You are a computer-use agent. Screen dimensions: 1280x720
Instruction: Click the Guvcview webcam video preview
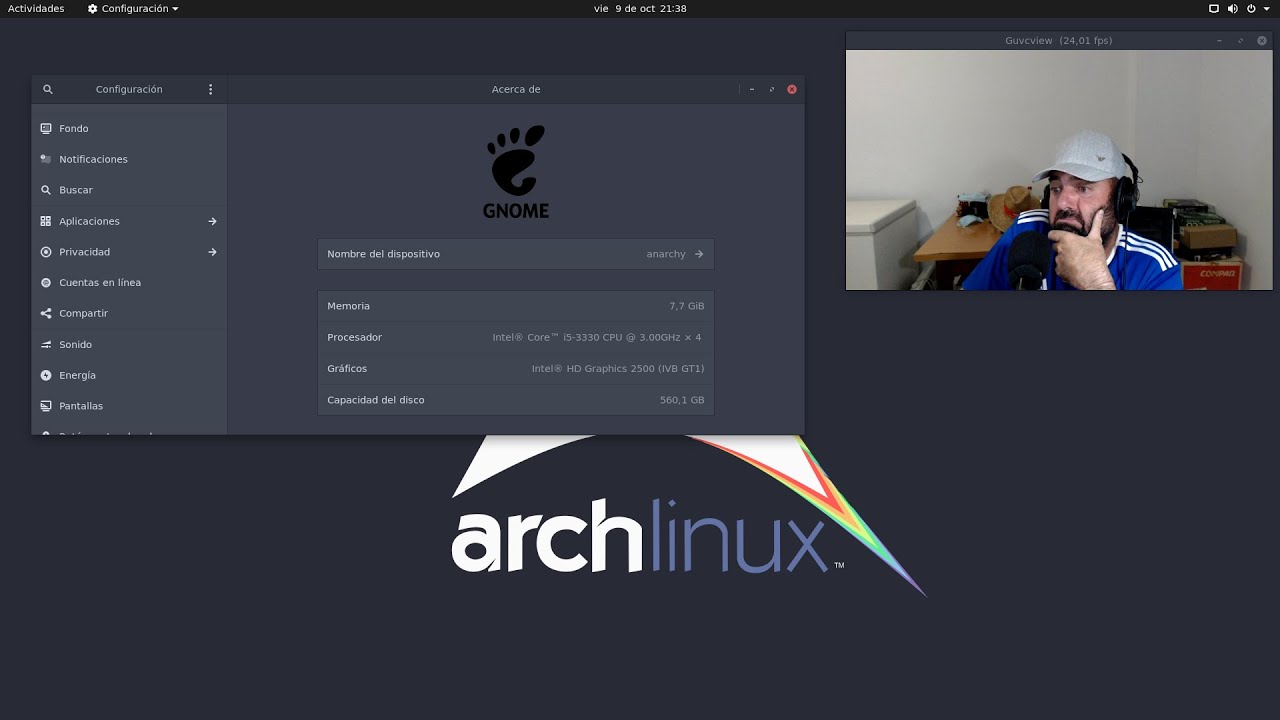point(1059,170)
